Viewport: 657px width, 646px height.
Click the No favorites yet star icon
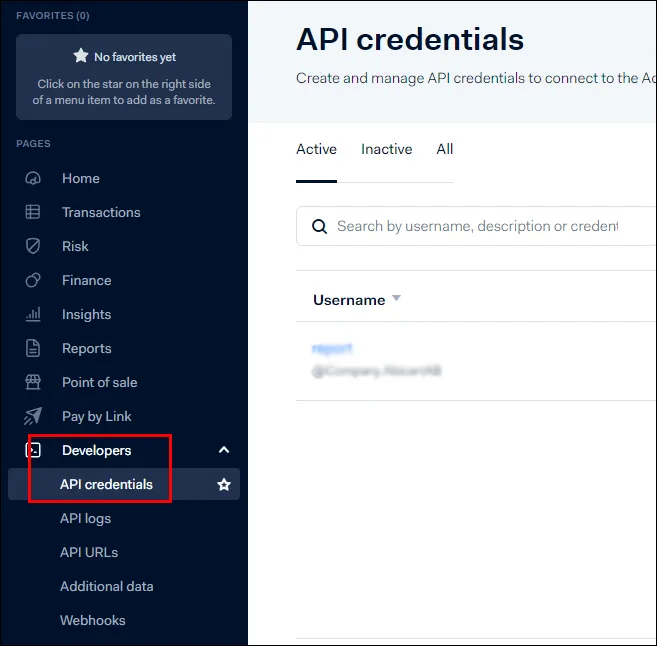click(81, 55)
